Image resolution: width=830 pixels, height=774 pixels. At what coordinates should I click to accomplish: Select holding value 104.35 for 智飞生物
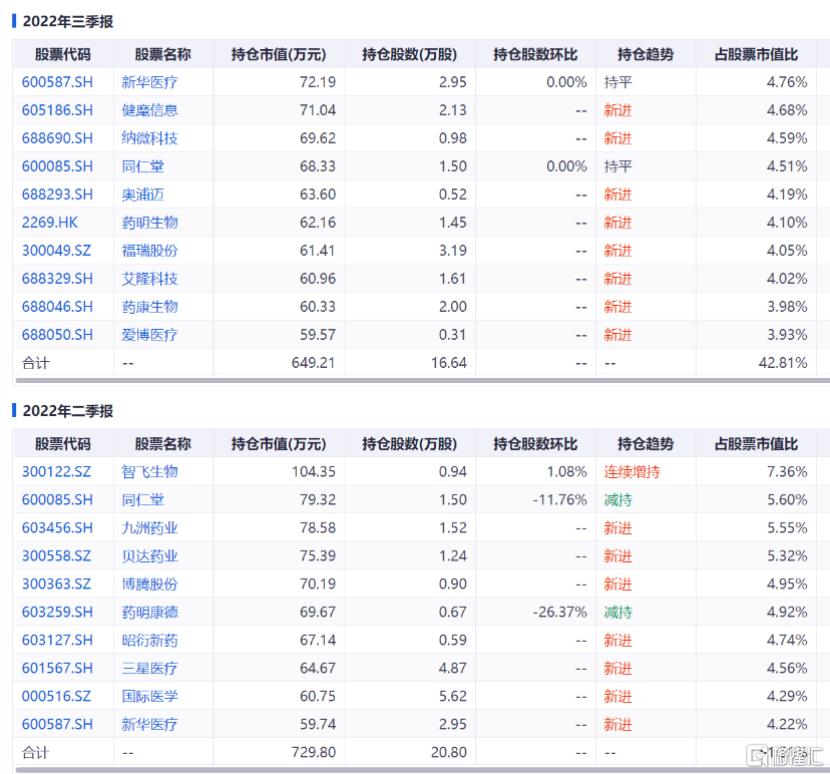pos(313,472)
